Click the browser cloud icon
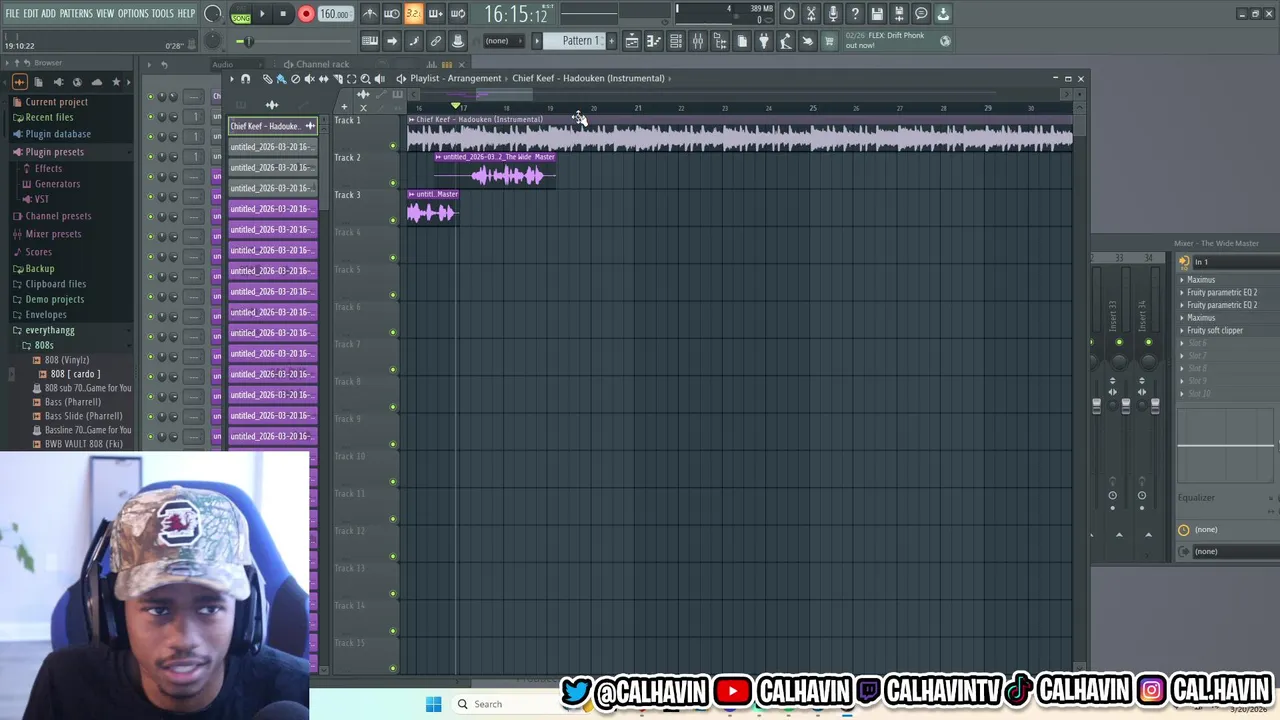This screenshot has width=1280, height=720. point(96,82)
